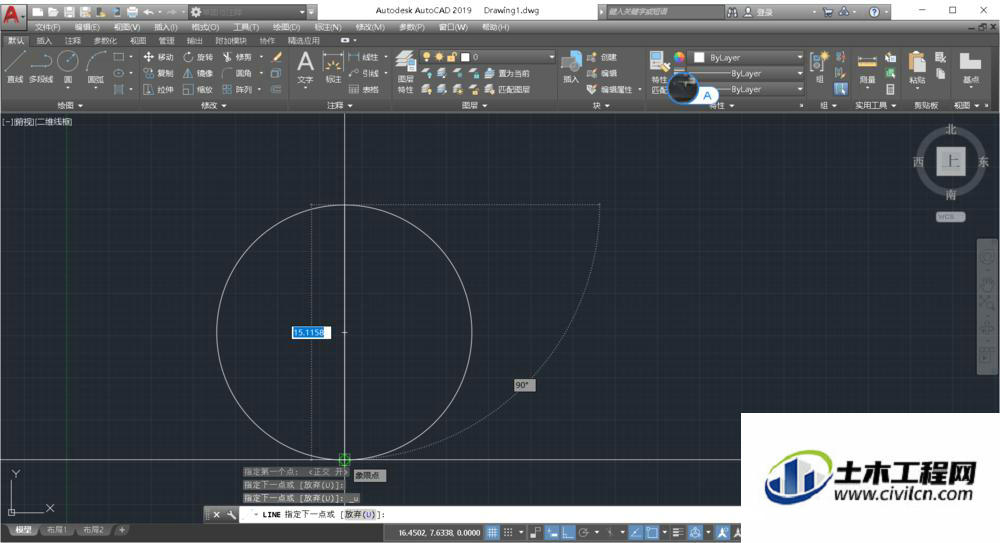The image size is (1000, 543).
Task: Select the Line (直线) drawing tool
Action: 15,67
